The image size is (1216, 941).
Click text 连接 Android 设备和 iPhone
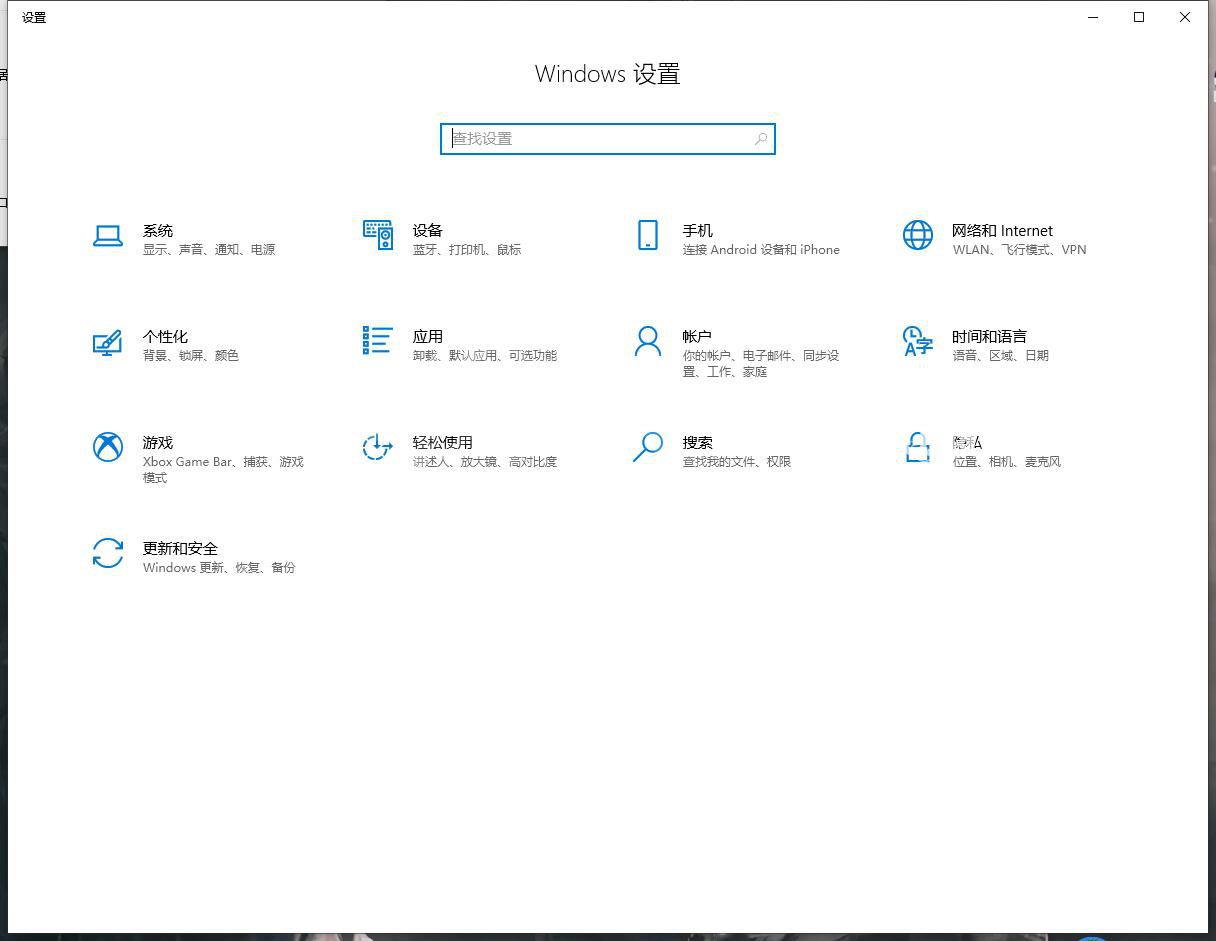(761, 250)
